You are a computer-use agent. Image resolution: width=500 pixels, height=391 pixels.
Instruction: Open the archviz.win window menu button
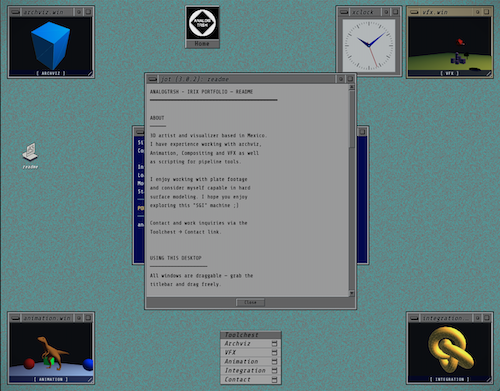(15, 12)
